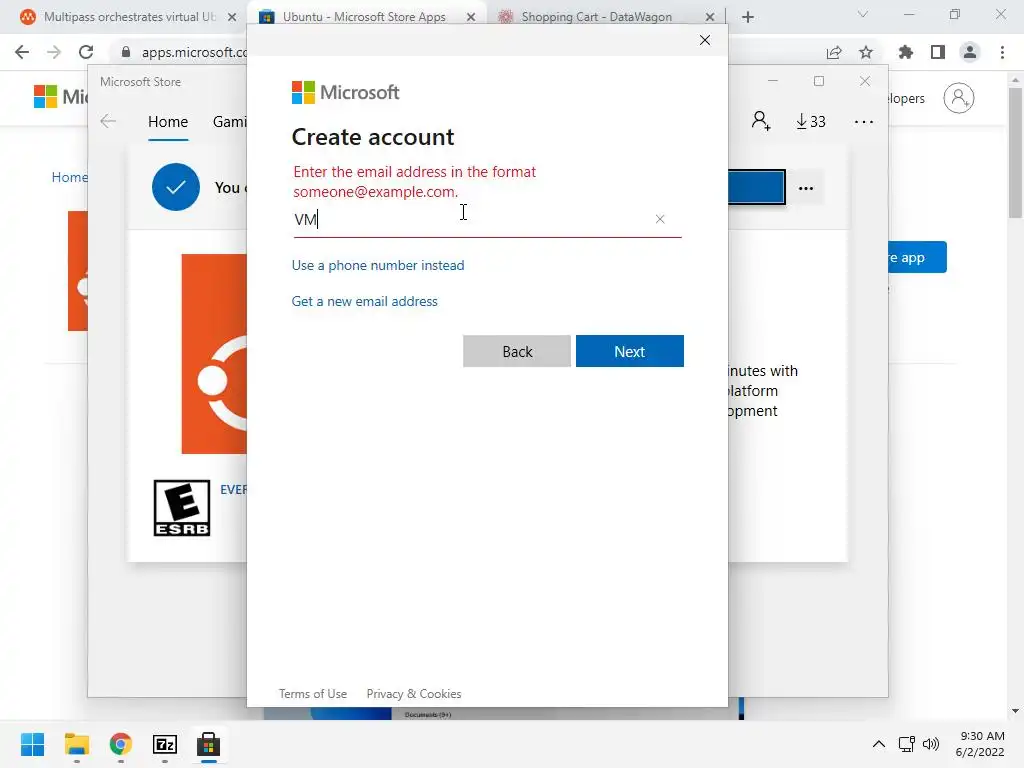The width and height of the screenshot is (1024, 768).
Task: Click the blue checkmark icon in Store
Action: point(176,187)
